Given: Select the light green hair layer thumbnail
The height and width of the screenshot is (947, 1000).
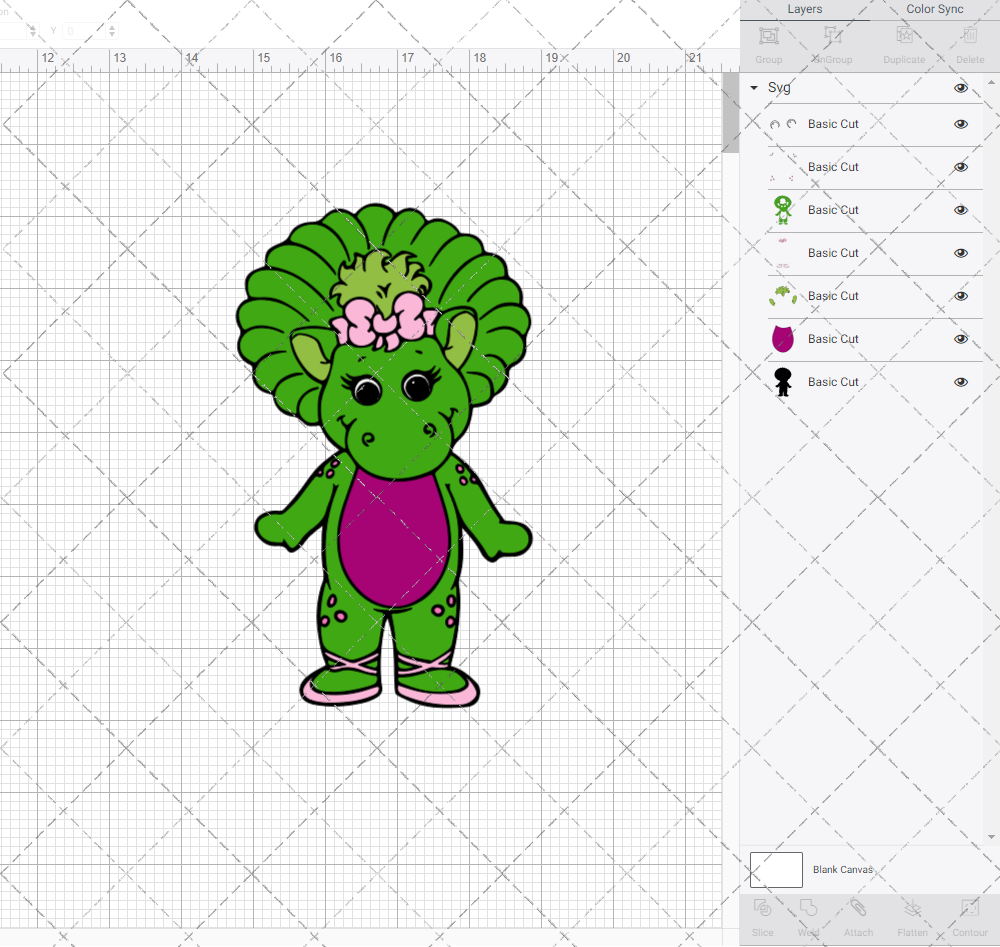Looking at the screenshot, I should pyautogui.click(x=783, y=296).
